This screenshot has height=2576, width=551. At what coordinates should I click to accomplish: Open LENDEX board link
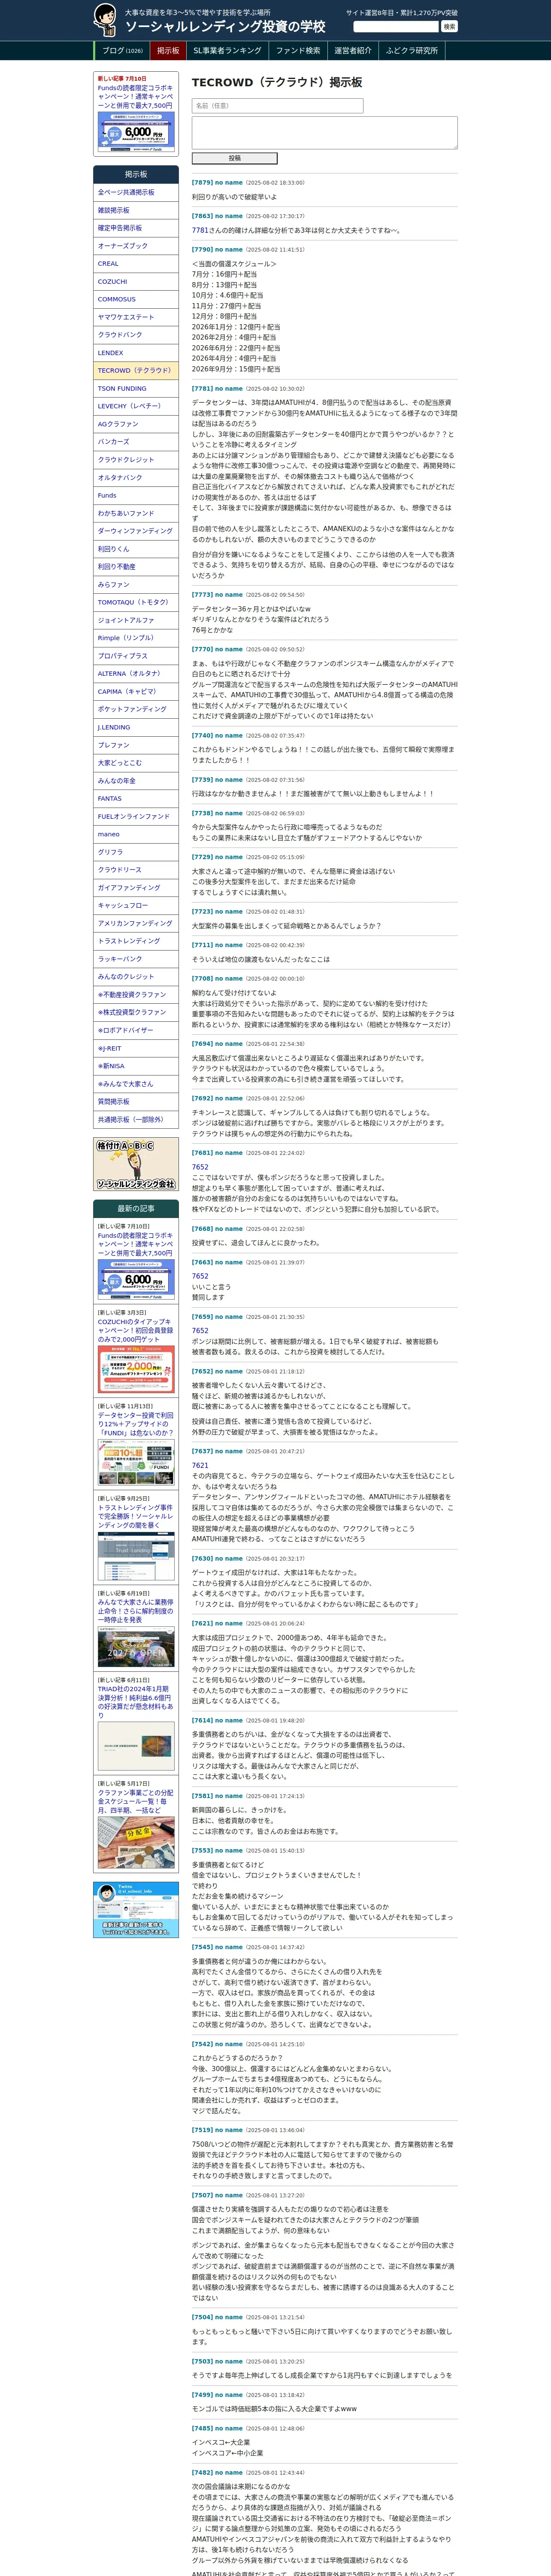coord(136,353)
